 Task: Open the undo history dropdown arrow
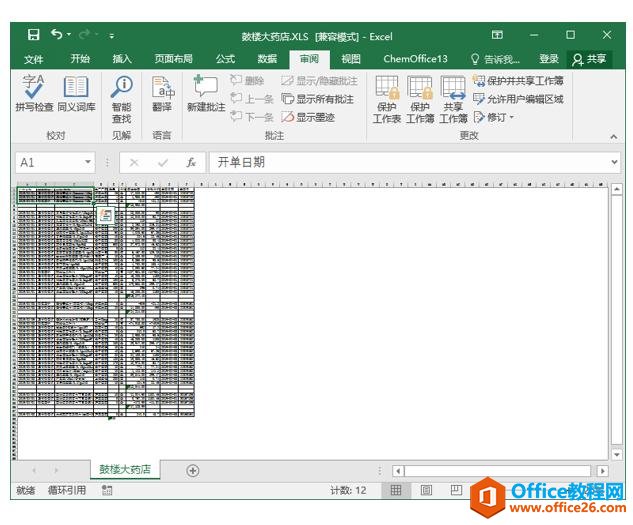pos(69,35)
